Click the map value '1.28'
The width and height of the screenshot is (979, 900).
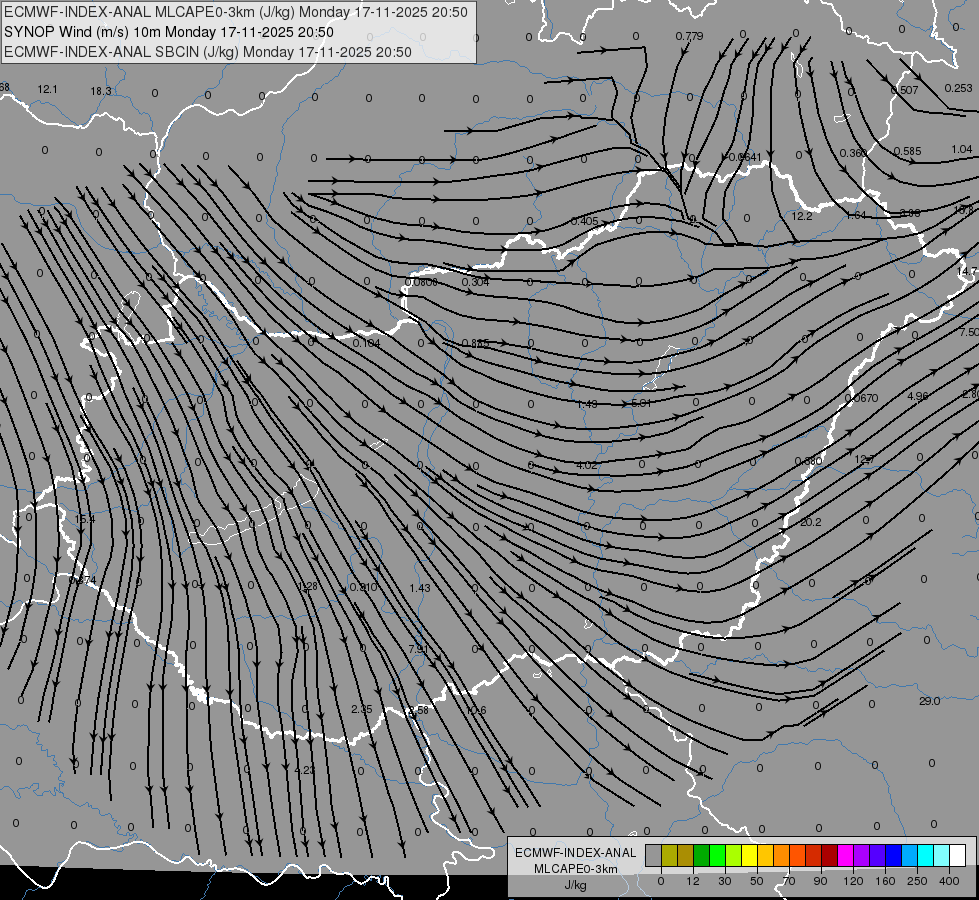(308, 586)
